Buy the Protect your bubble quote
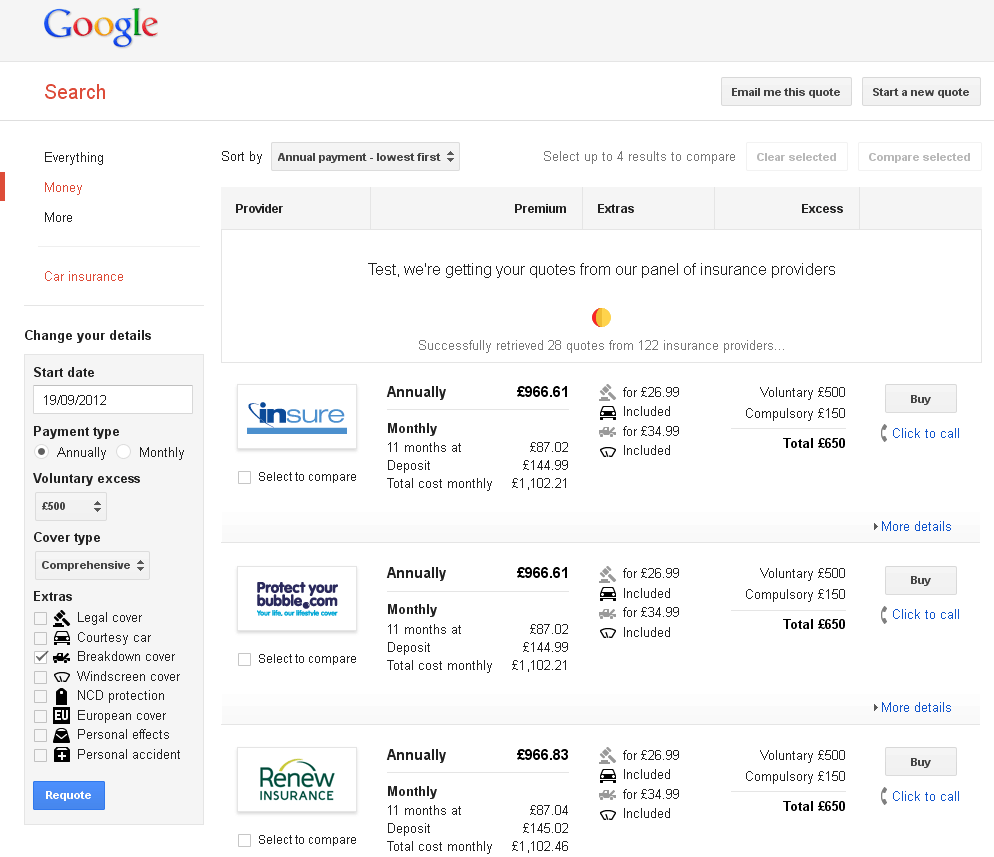 click(920, 580)
